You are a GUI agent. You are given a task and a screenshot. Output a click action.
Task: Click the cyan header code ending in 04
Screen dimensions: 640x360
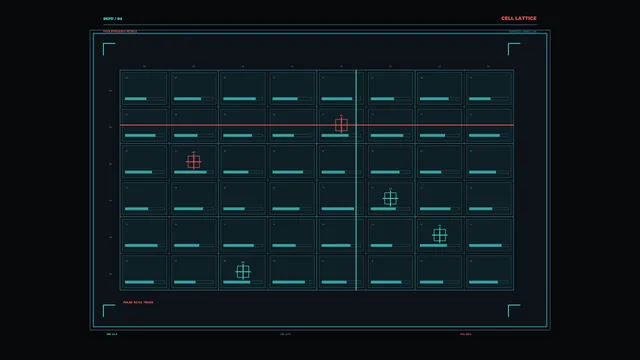click(x=113, y=19)
